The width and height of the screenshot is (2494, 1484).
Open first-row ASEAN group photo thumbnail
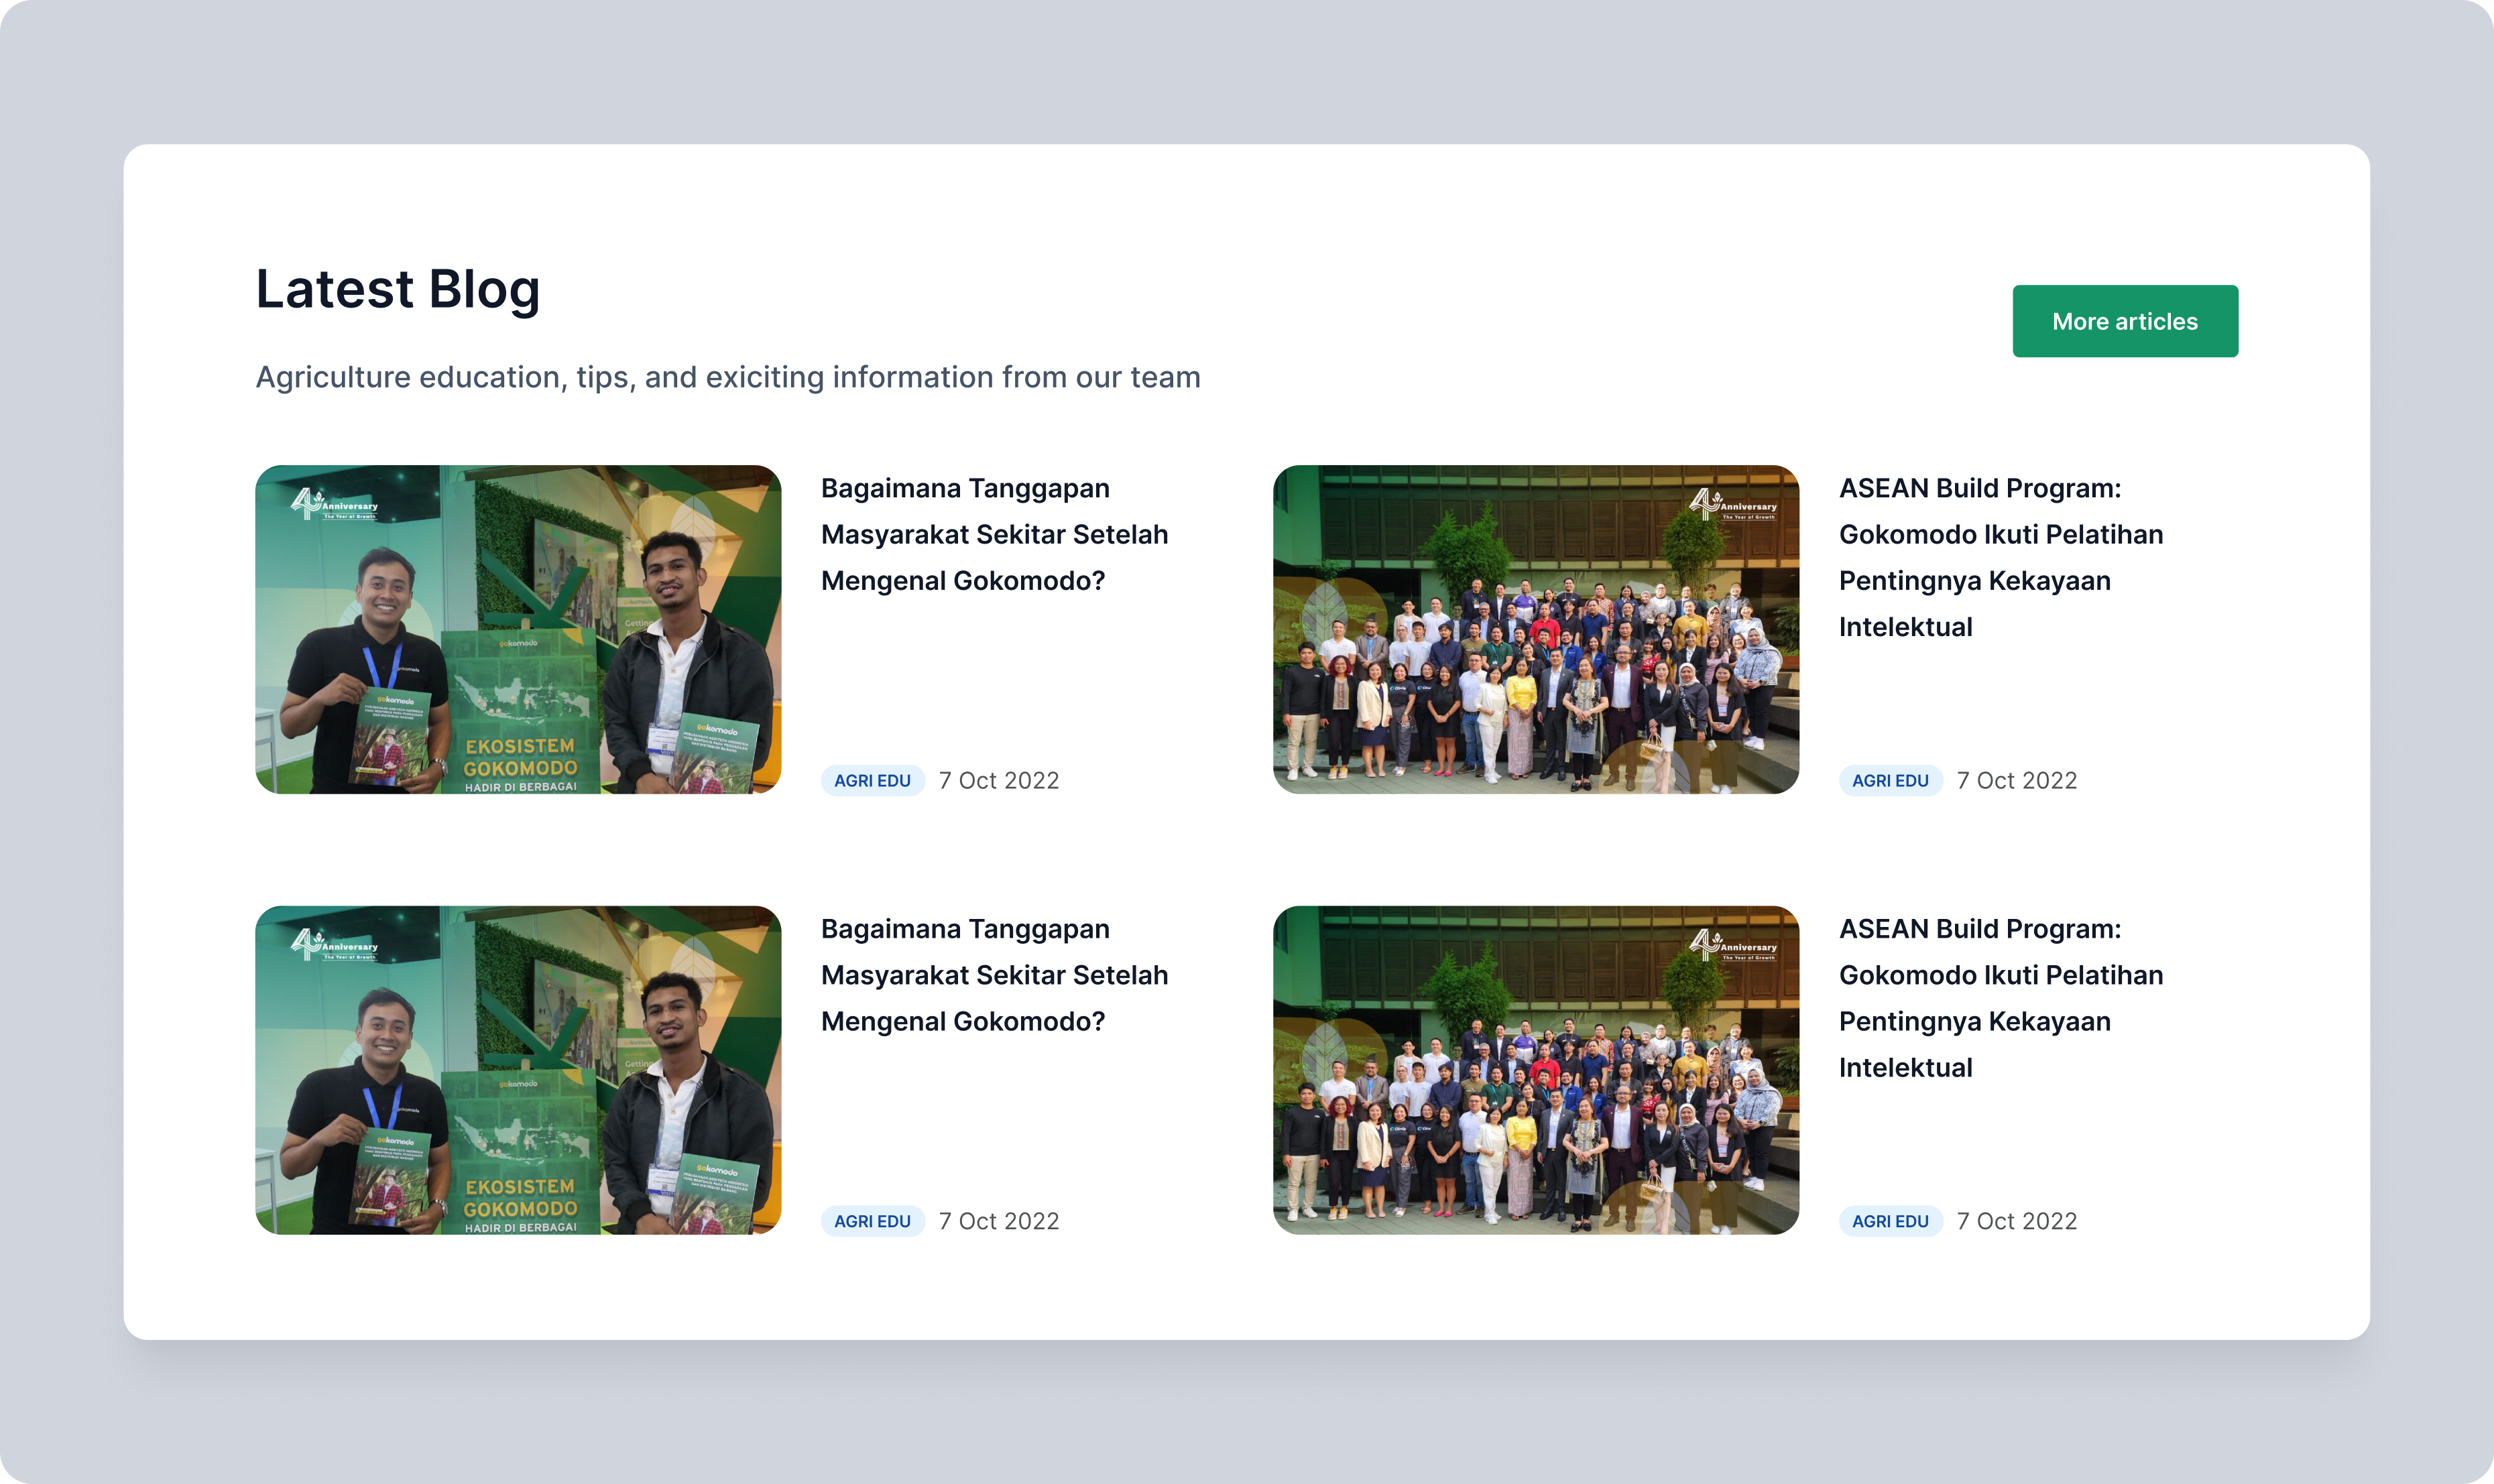[1535, 629]
